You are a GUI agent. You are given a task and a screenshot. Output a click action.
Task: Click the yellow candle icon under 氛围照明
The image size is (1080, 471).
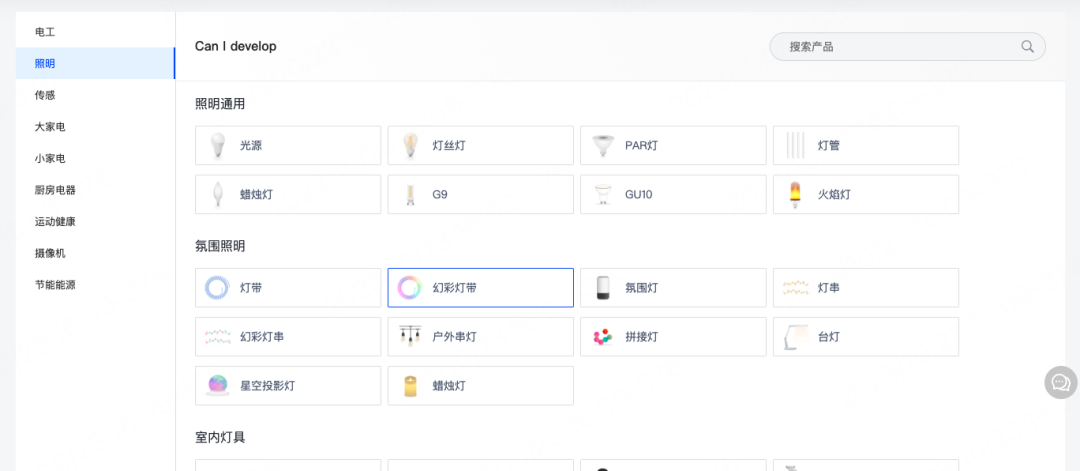coord(410,386)
